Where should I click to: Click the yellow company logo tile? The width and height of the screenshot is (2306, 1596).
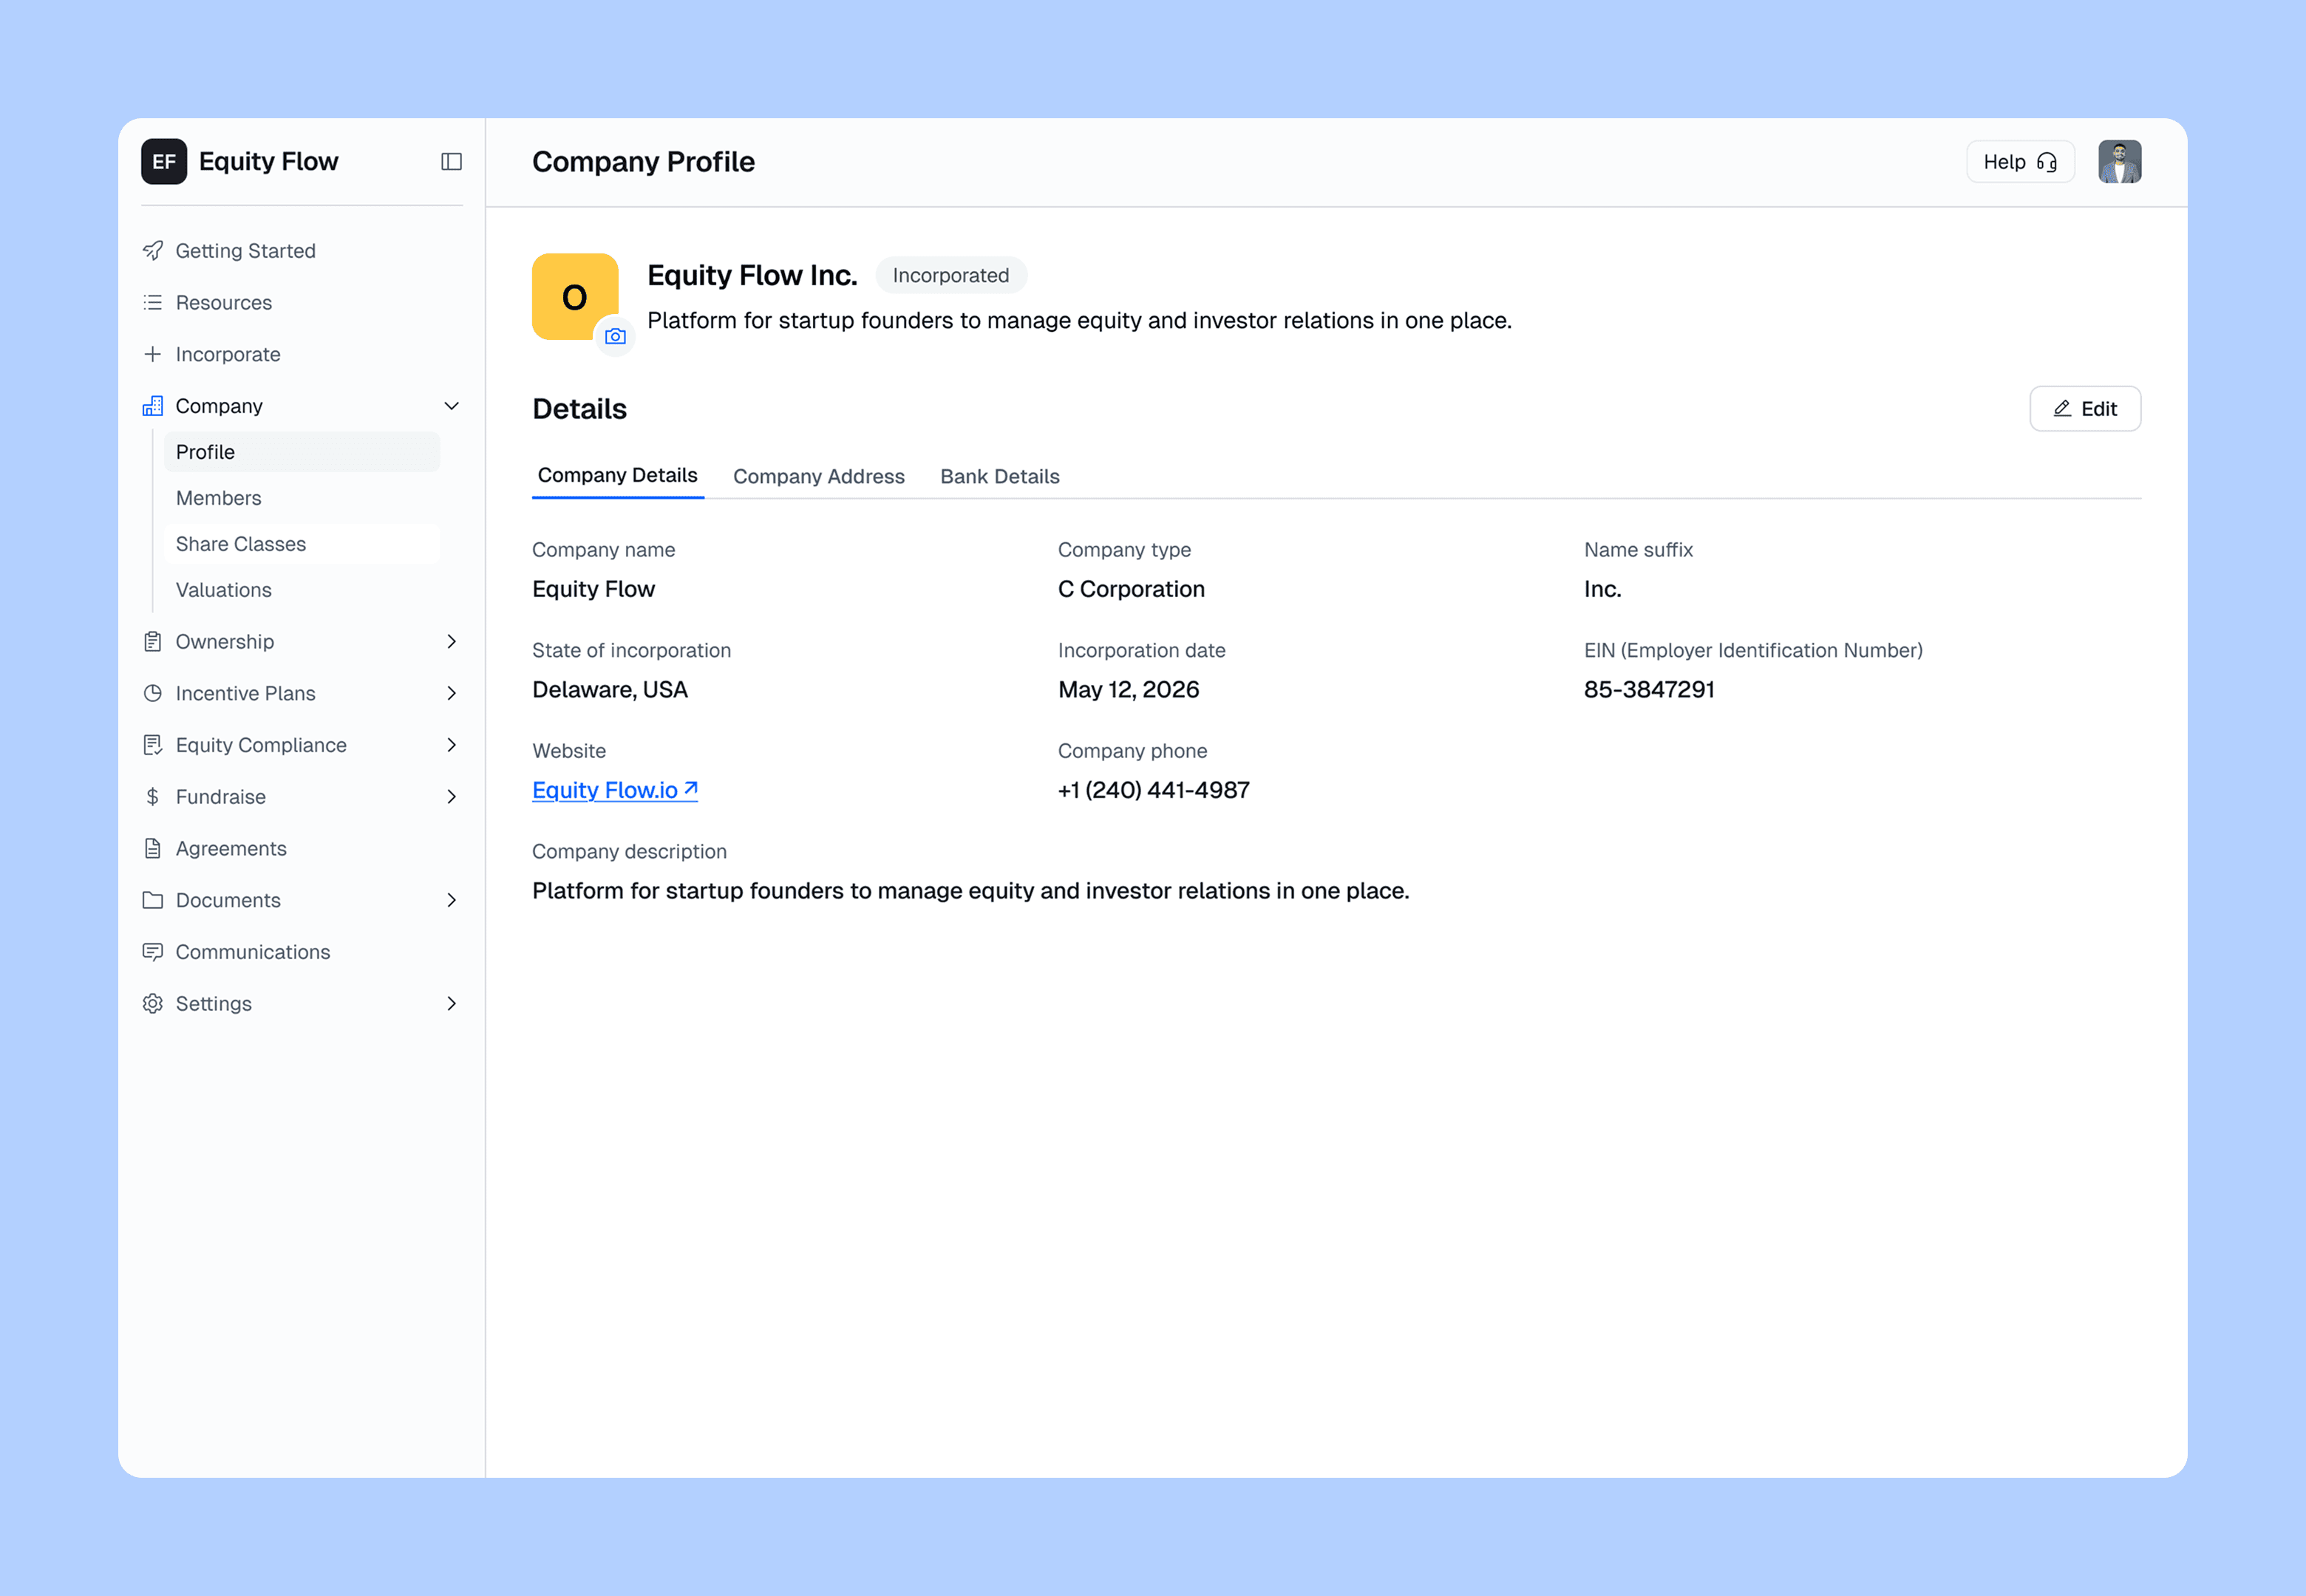[574, 296]
